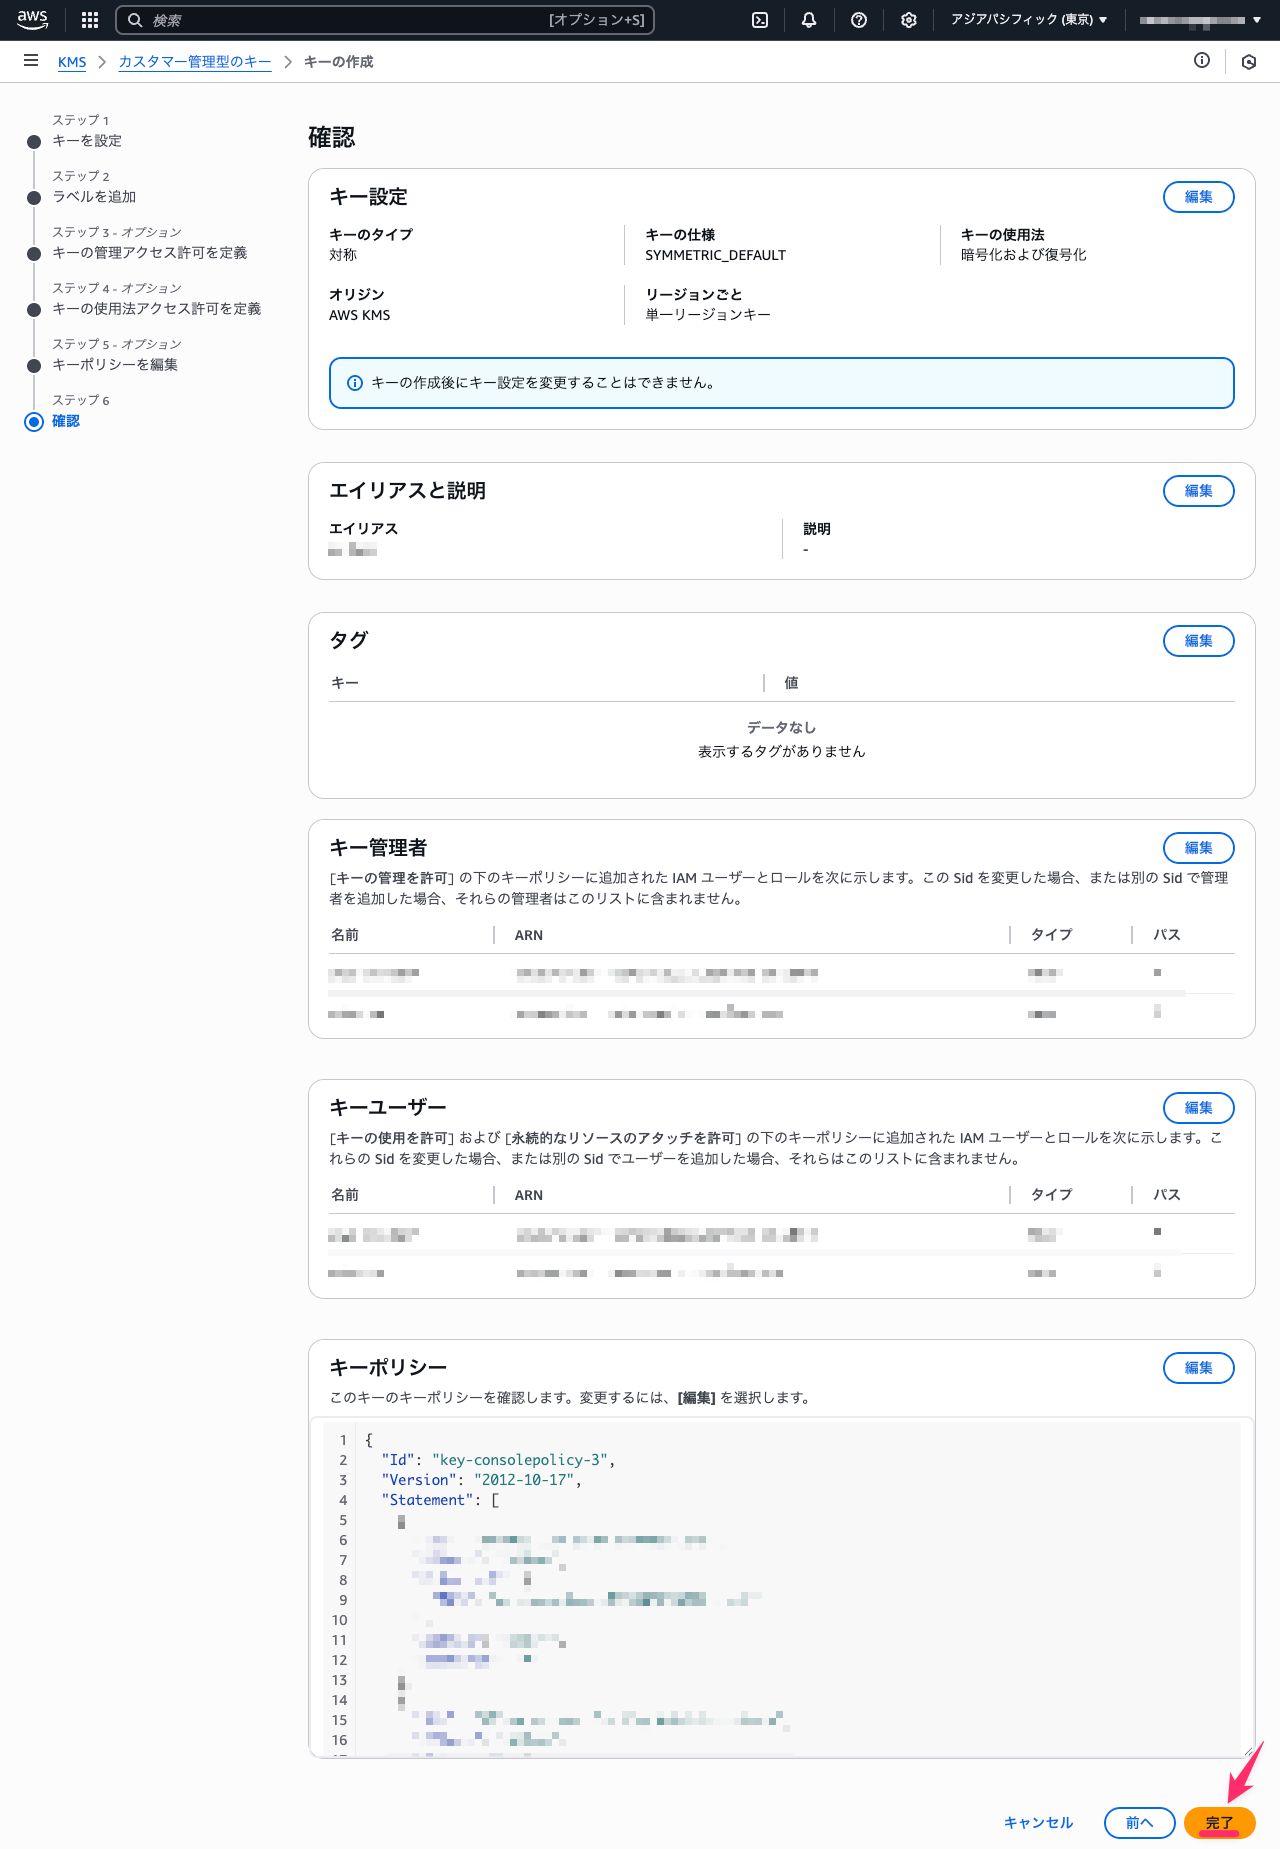
Task: Go back with the 前へ button
Action: (x=1139, y=1823)
